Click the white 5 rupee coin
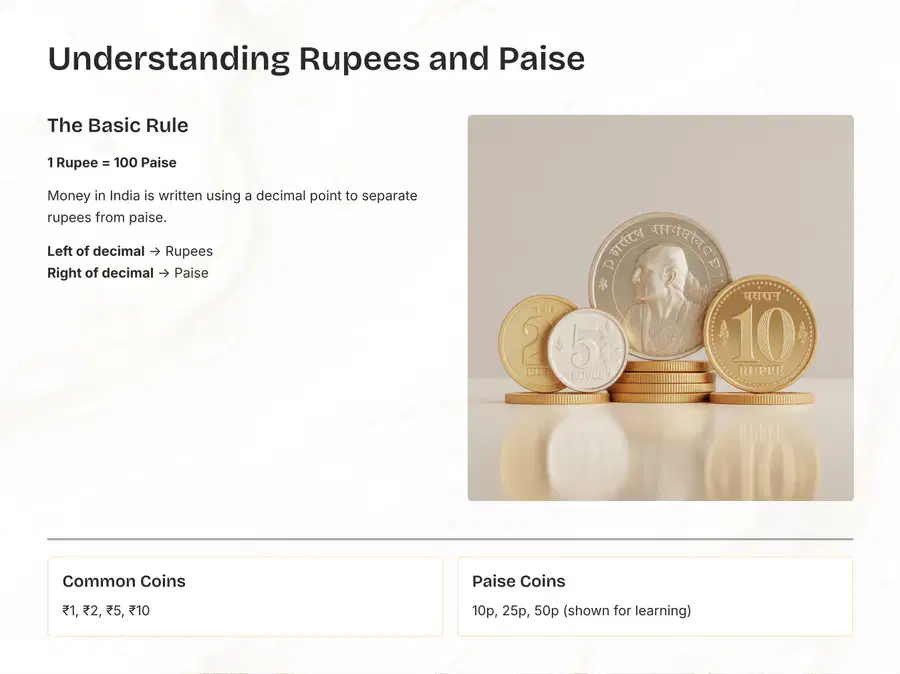This screenshot has height=674, width=900. [587, 350]
